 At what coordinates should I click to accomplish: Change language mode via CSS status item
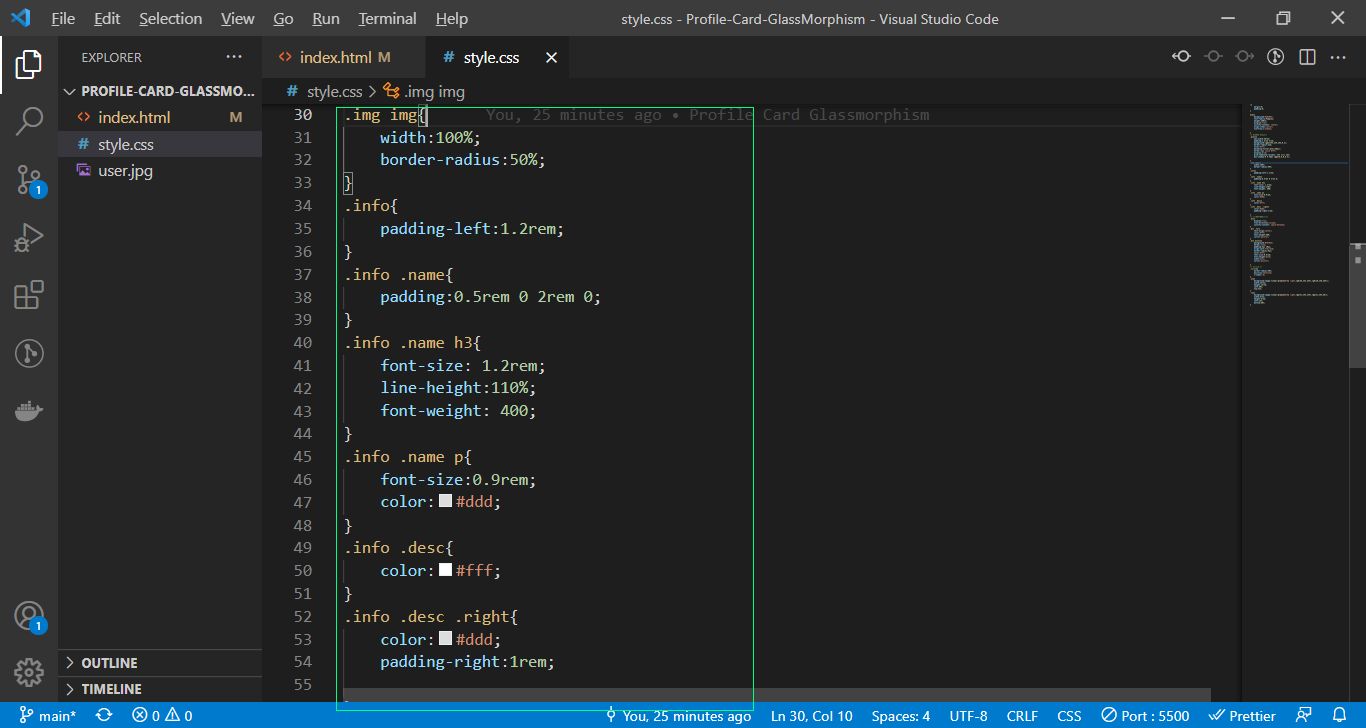[x=1069, y=716]
